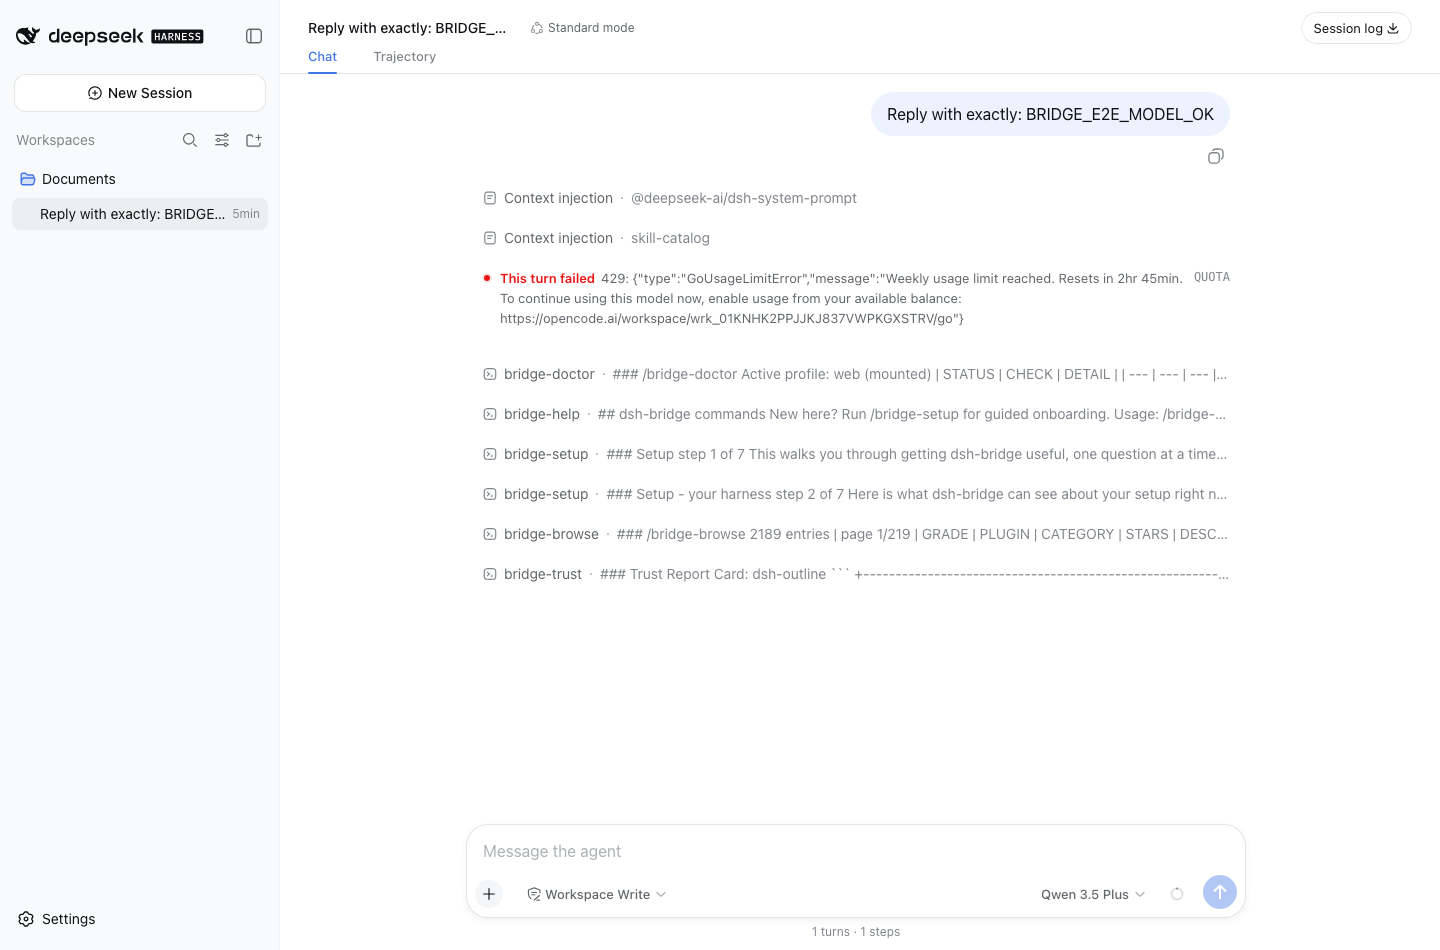
Task: Copy the user message
Action: pos(1216,156)
